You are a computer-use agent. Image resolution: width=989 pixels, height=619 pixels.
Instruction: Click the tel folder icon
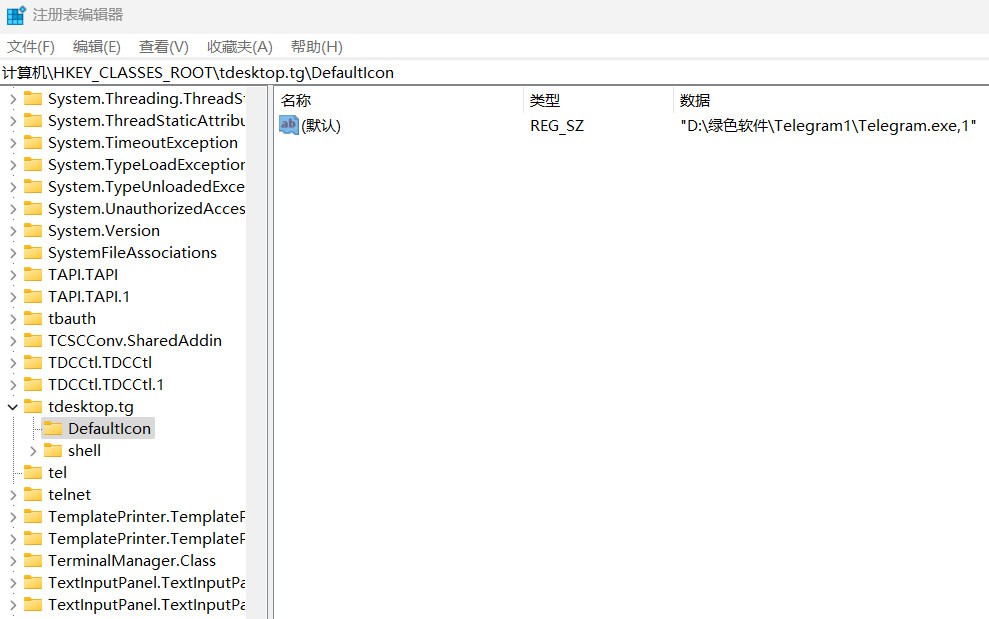point(33,473)
